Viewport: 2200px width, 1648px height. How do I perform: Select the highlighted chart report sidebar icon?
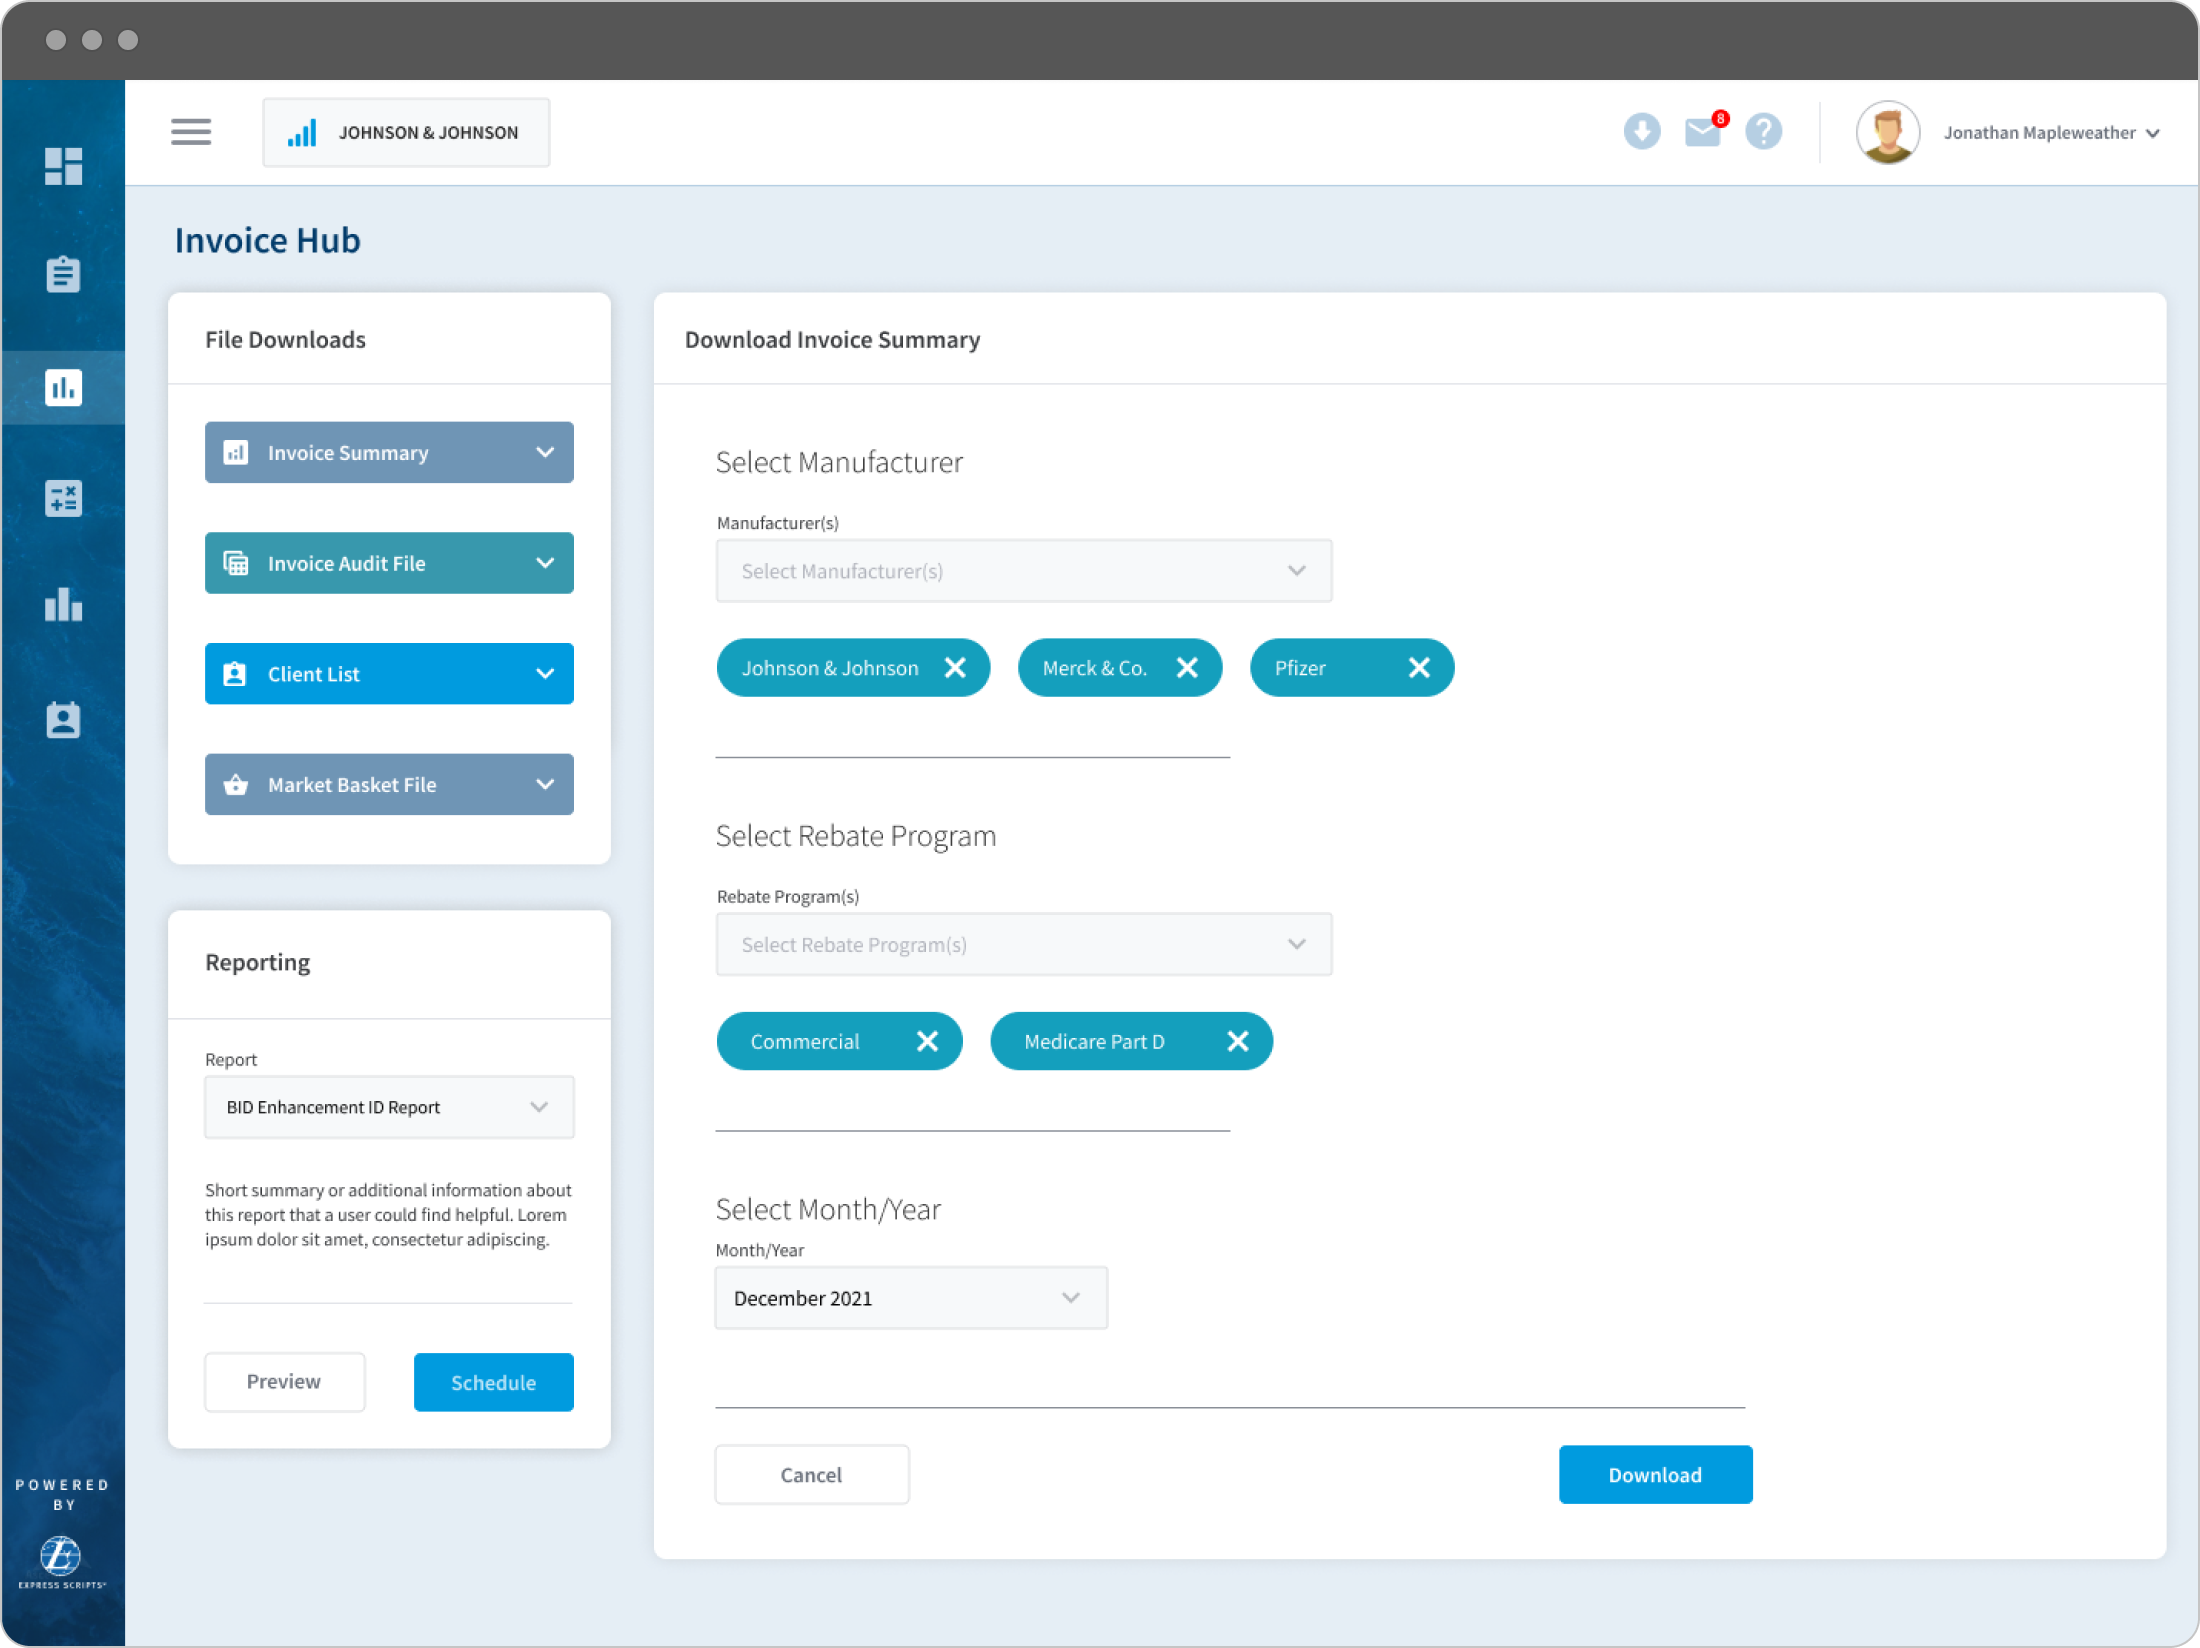63,387
